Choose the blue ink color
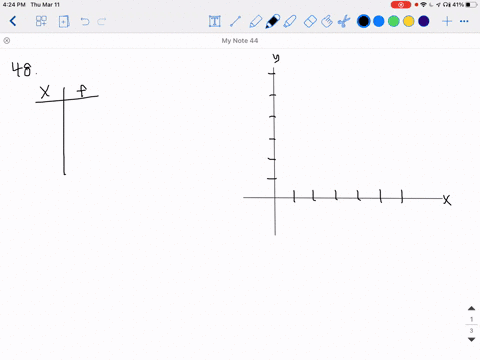The height and width of the screenshot is (360, 480). coord(379,21)
